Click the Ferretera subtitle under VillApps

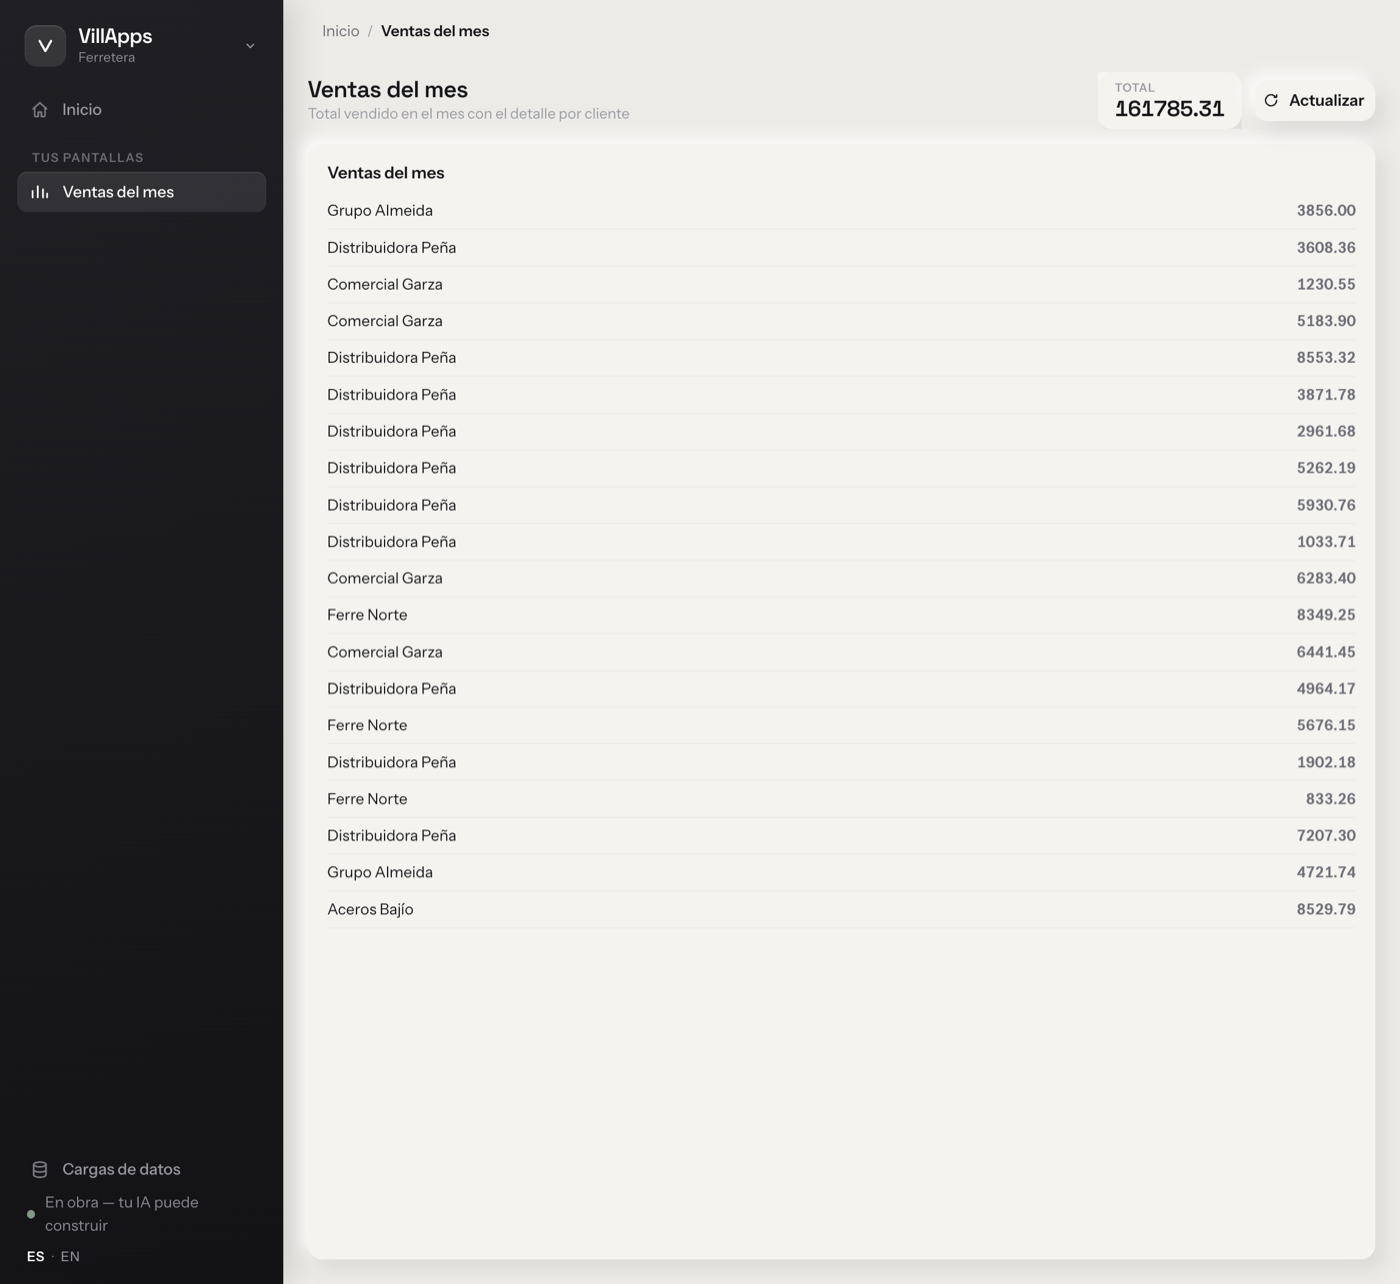107,58
